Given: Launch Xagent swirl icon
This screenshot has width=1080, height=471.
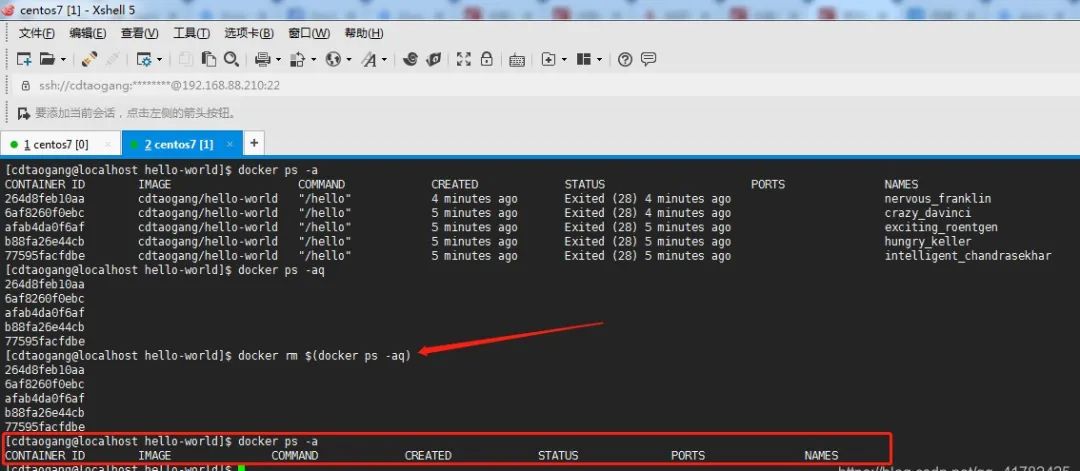Looking at the screenshot, I should 411,59.
